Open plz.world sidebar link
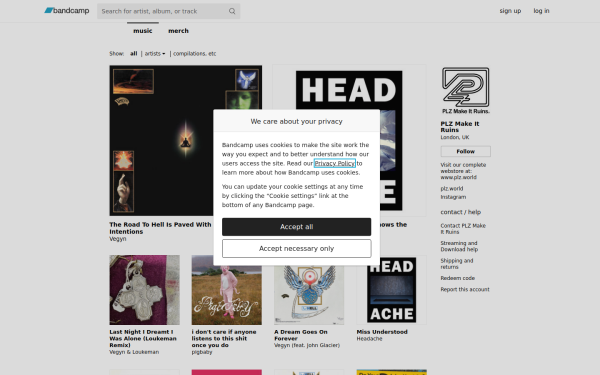The image size is (600, 375). click(452, 189)
